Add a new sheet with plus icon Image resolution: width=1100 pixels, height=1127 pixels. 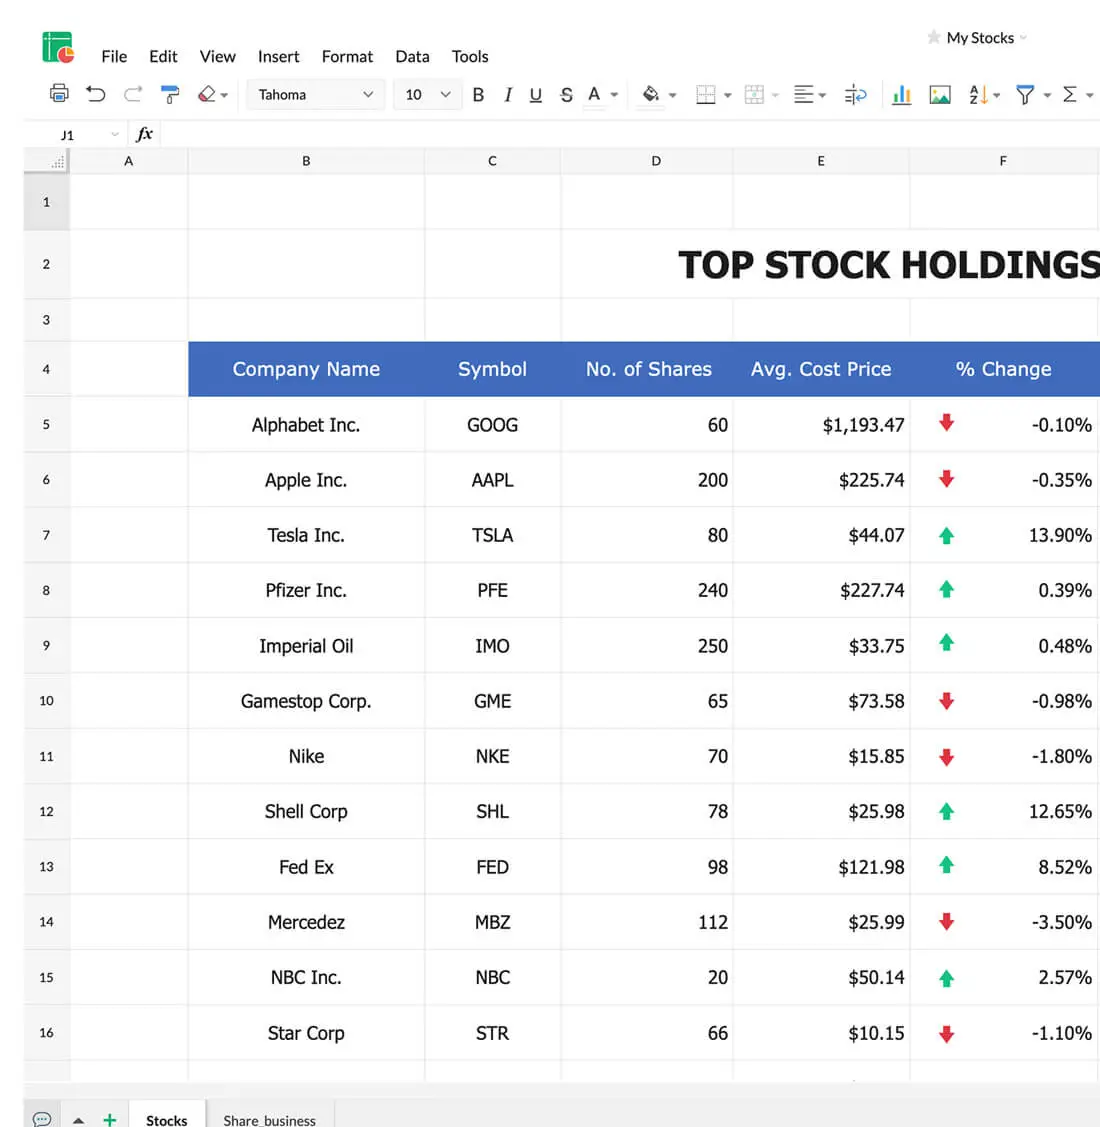pyautogui.click(x=110, y=1119)
